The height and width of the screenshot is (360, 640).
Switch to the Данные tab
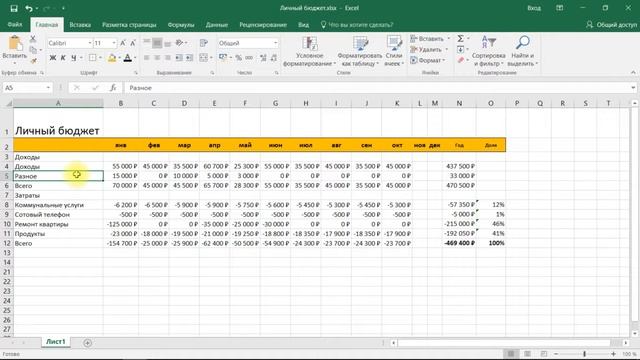pyautogui.click(x=217, y=25)
